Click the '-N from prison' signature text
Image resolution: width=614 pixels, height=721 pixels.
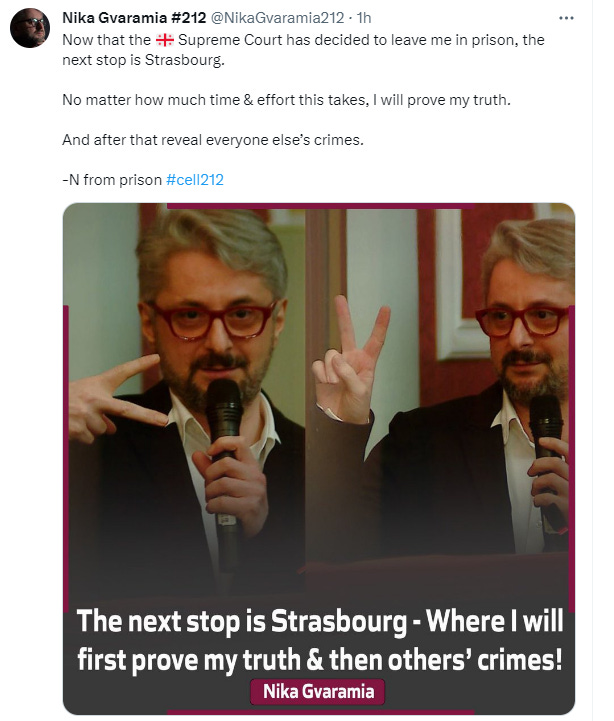pyautogui.click(x=112, y=179)
